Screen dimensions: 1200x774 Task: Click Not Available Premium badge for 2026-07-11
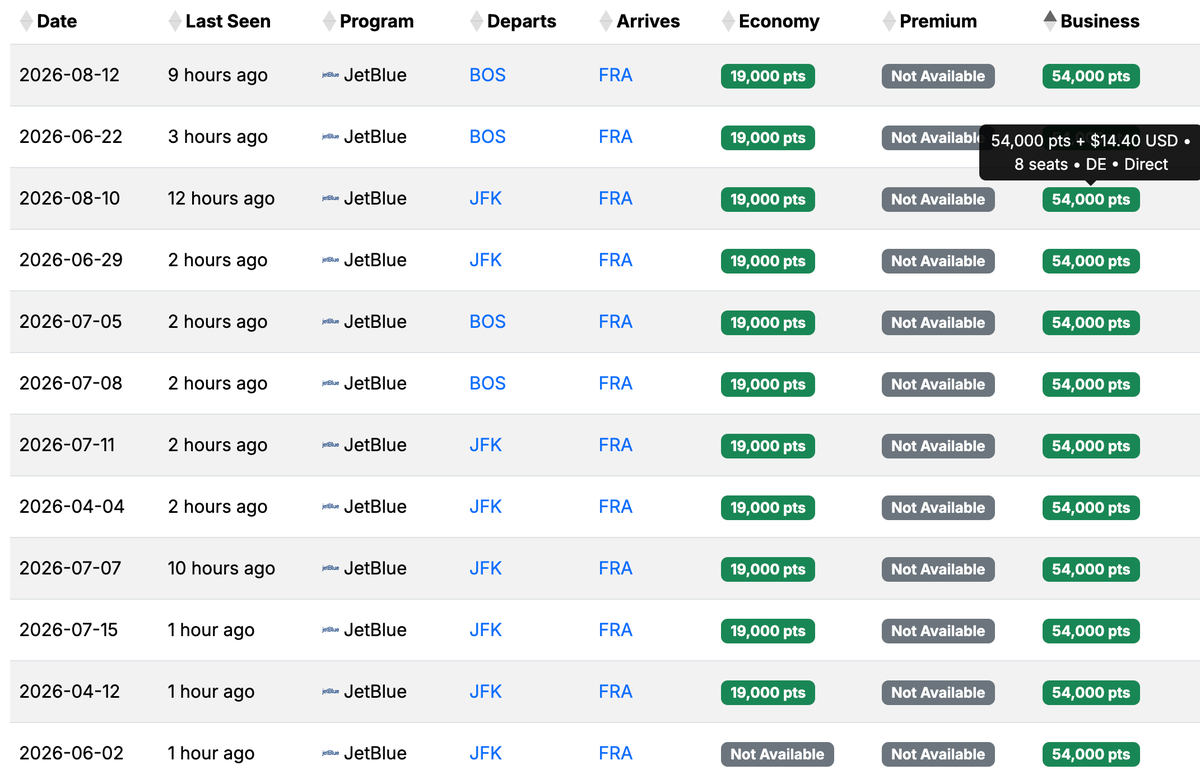(937, 446)
